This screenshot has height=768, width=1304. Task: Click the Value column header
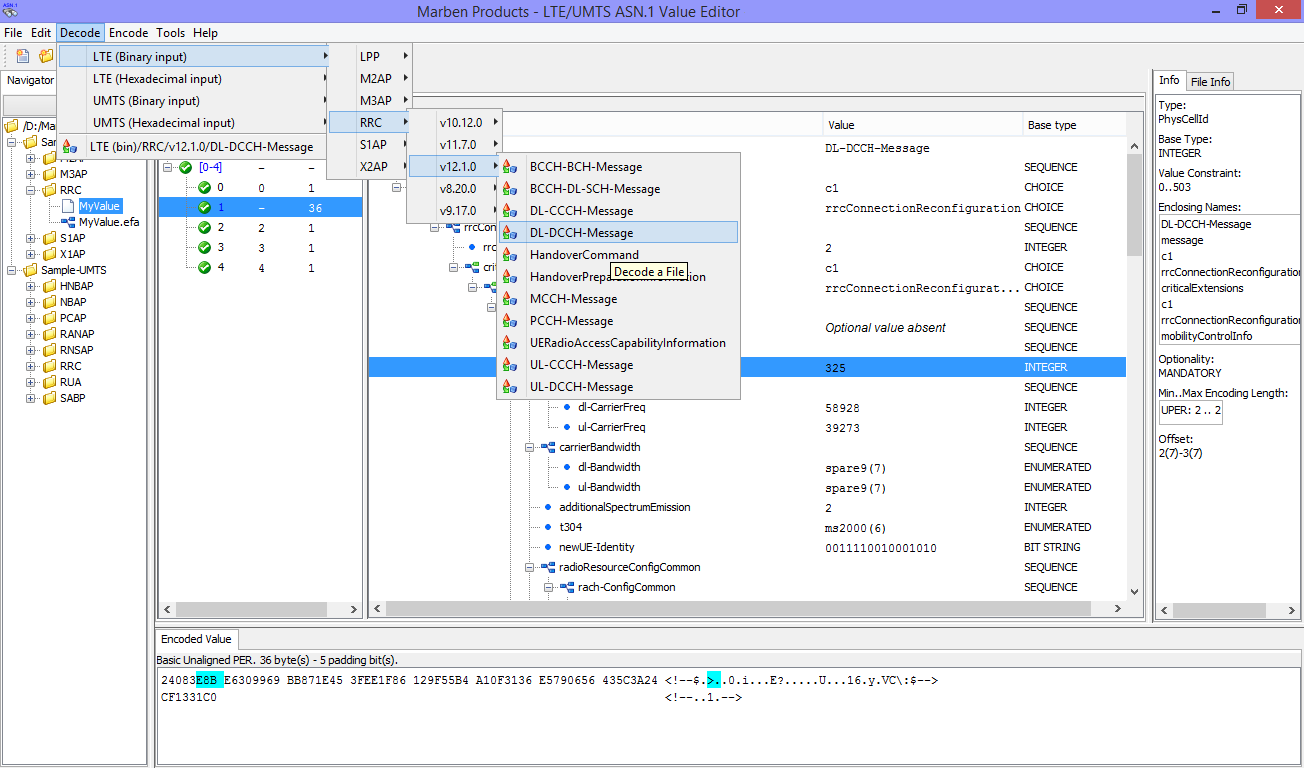click(923, 125)
